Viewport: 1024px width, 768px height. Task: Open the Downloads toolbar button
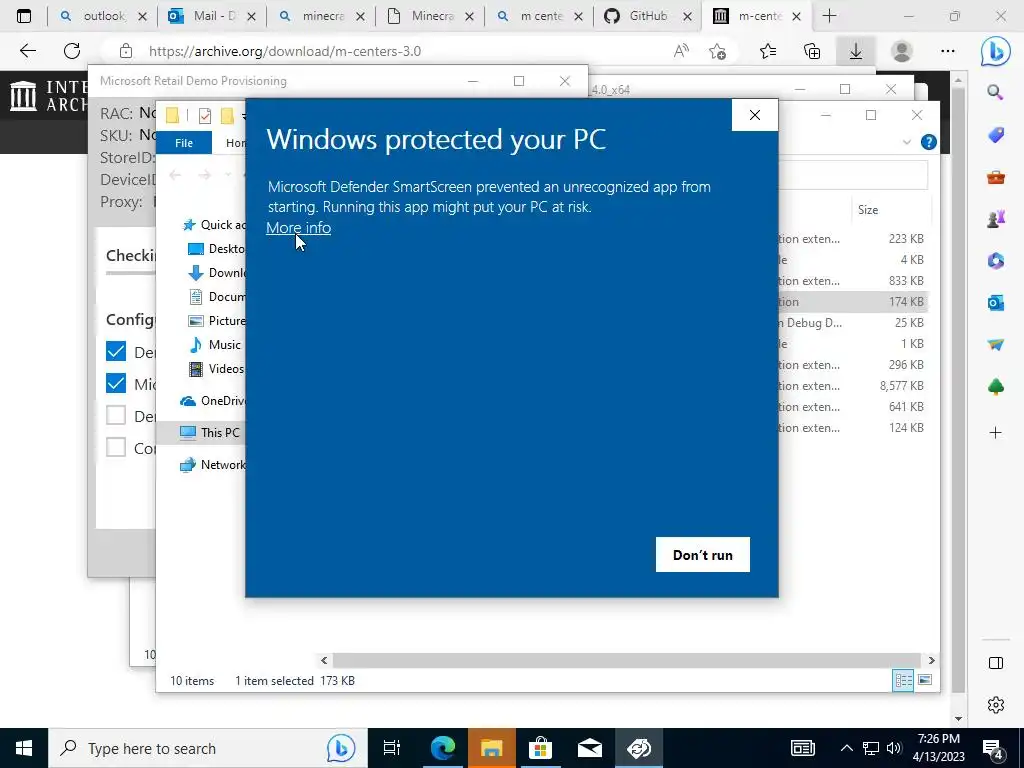pos(856,51)
